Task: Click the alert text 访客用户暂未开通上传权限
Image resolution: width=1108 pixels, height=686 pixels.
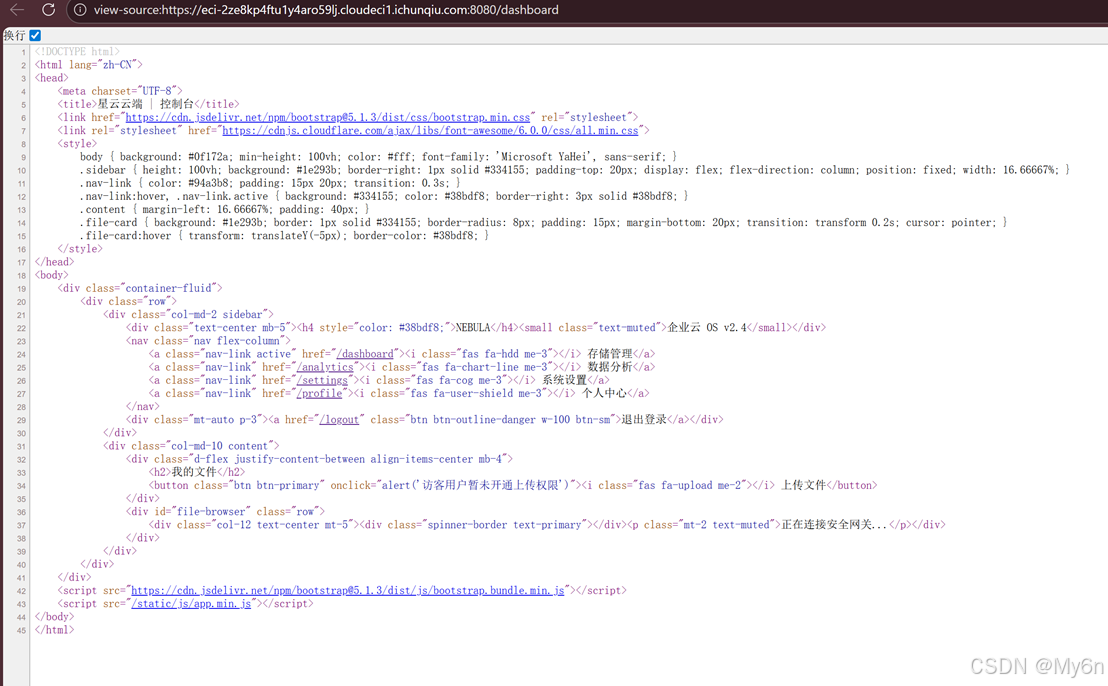Action: pos(492,485)
